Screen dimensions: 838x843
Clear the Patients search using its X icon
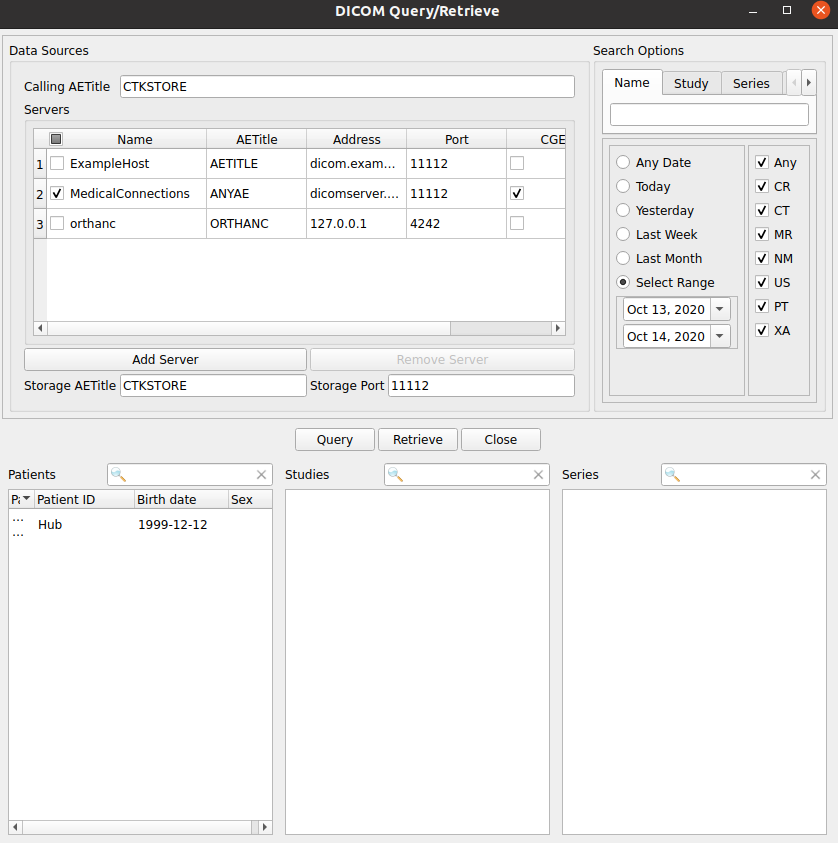(x=261, y=474)
